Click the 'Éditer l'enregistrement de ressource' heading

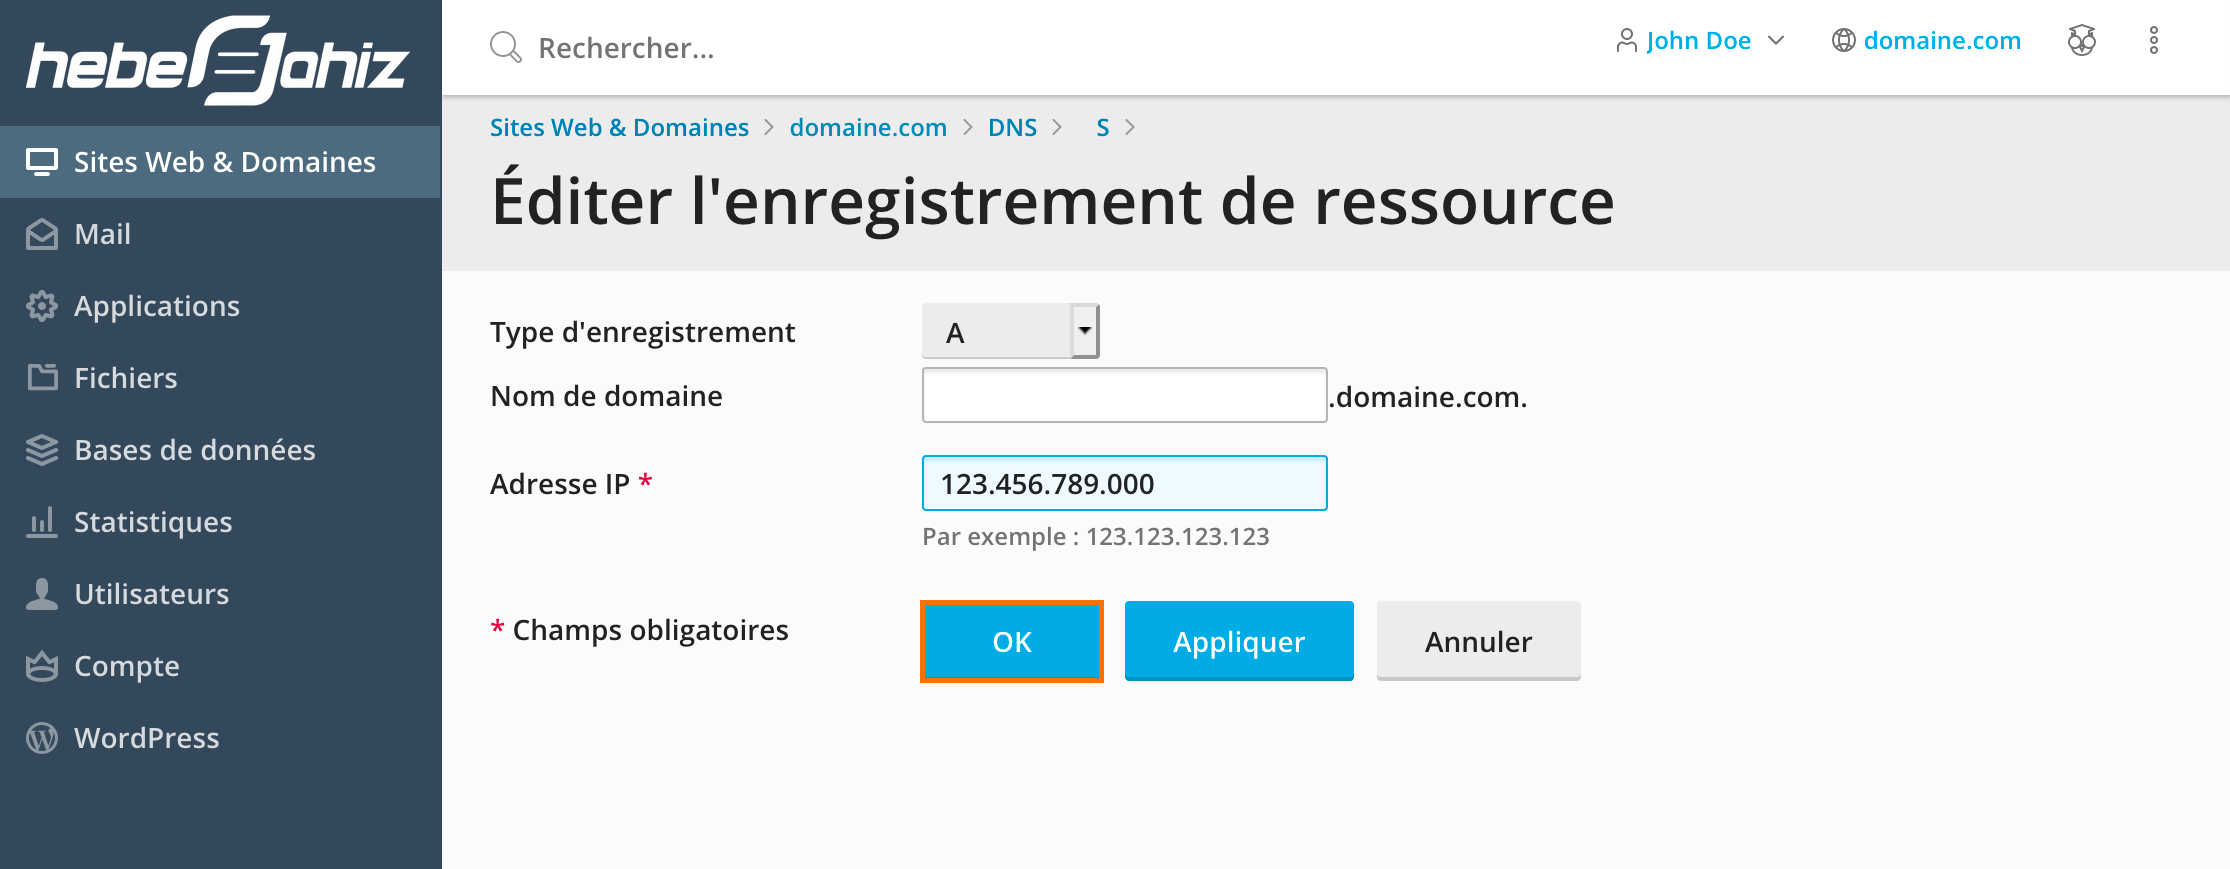1052,202
